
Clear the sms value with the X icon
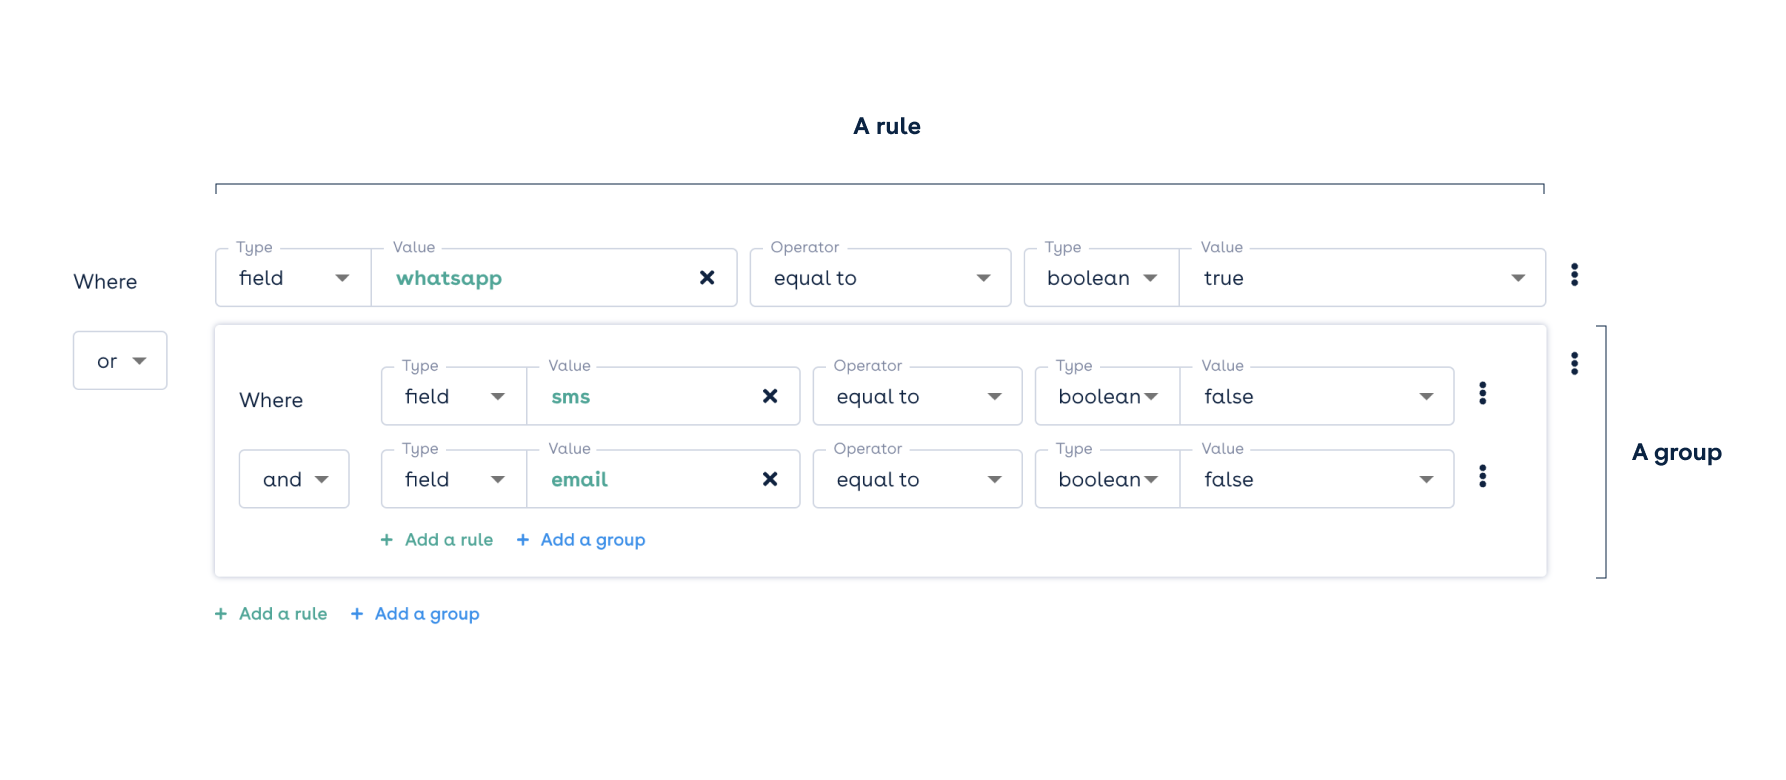click(770, 396)
